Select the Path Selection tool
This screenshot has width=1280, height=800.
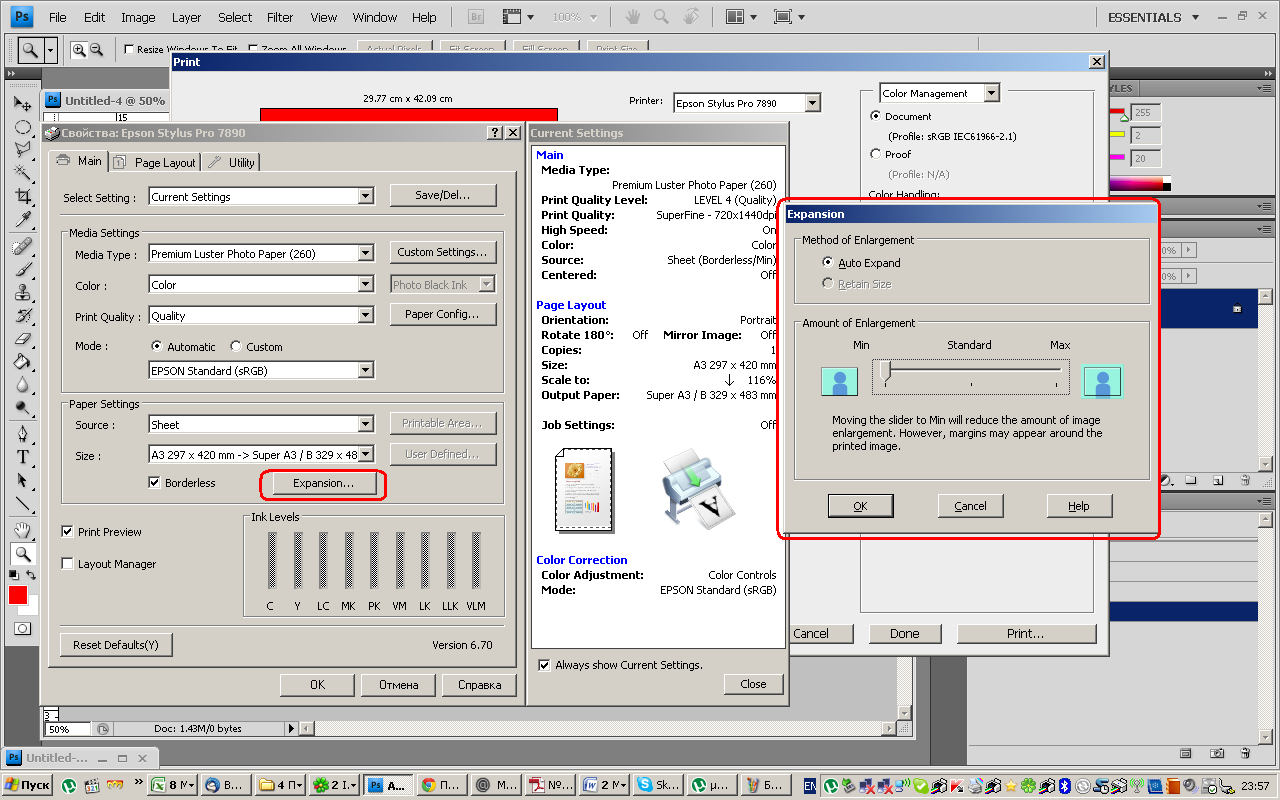click(x=22, y=481)
